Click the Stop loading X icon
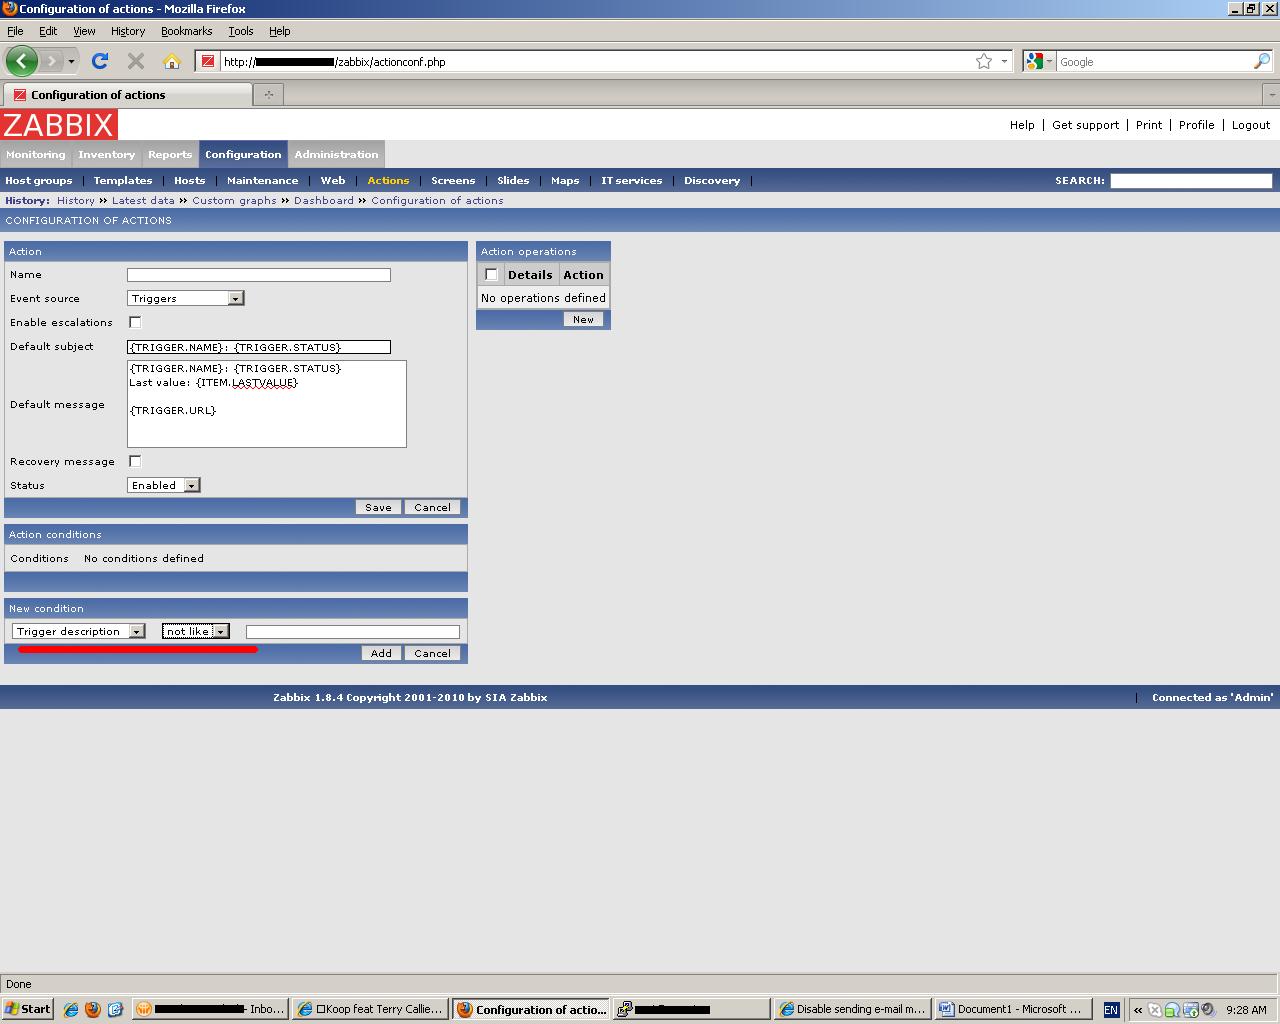This screenshot has width=1280, height=1024. tap(136, 61)
